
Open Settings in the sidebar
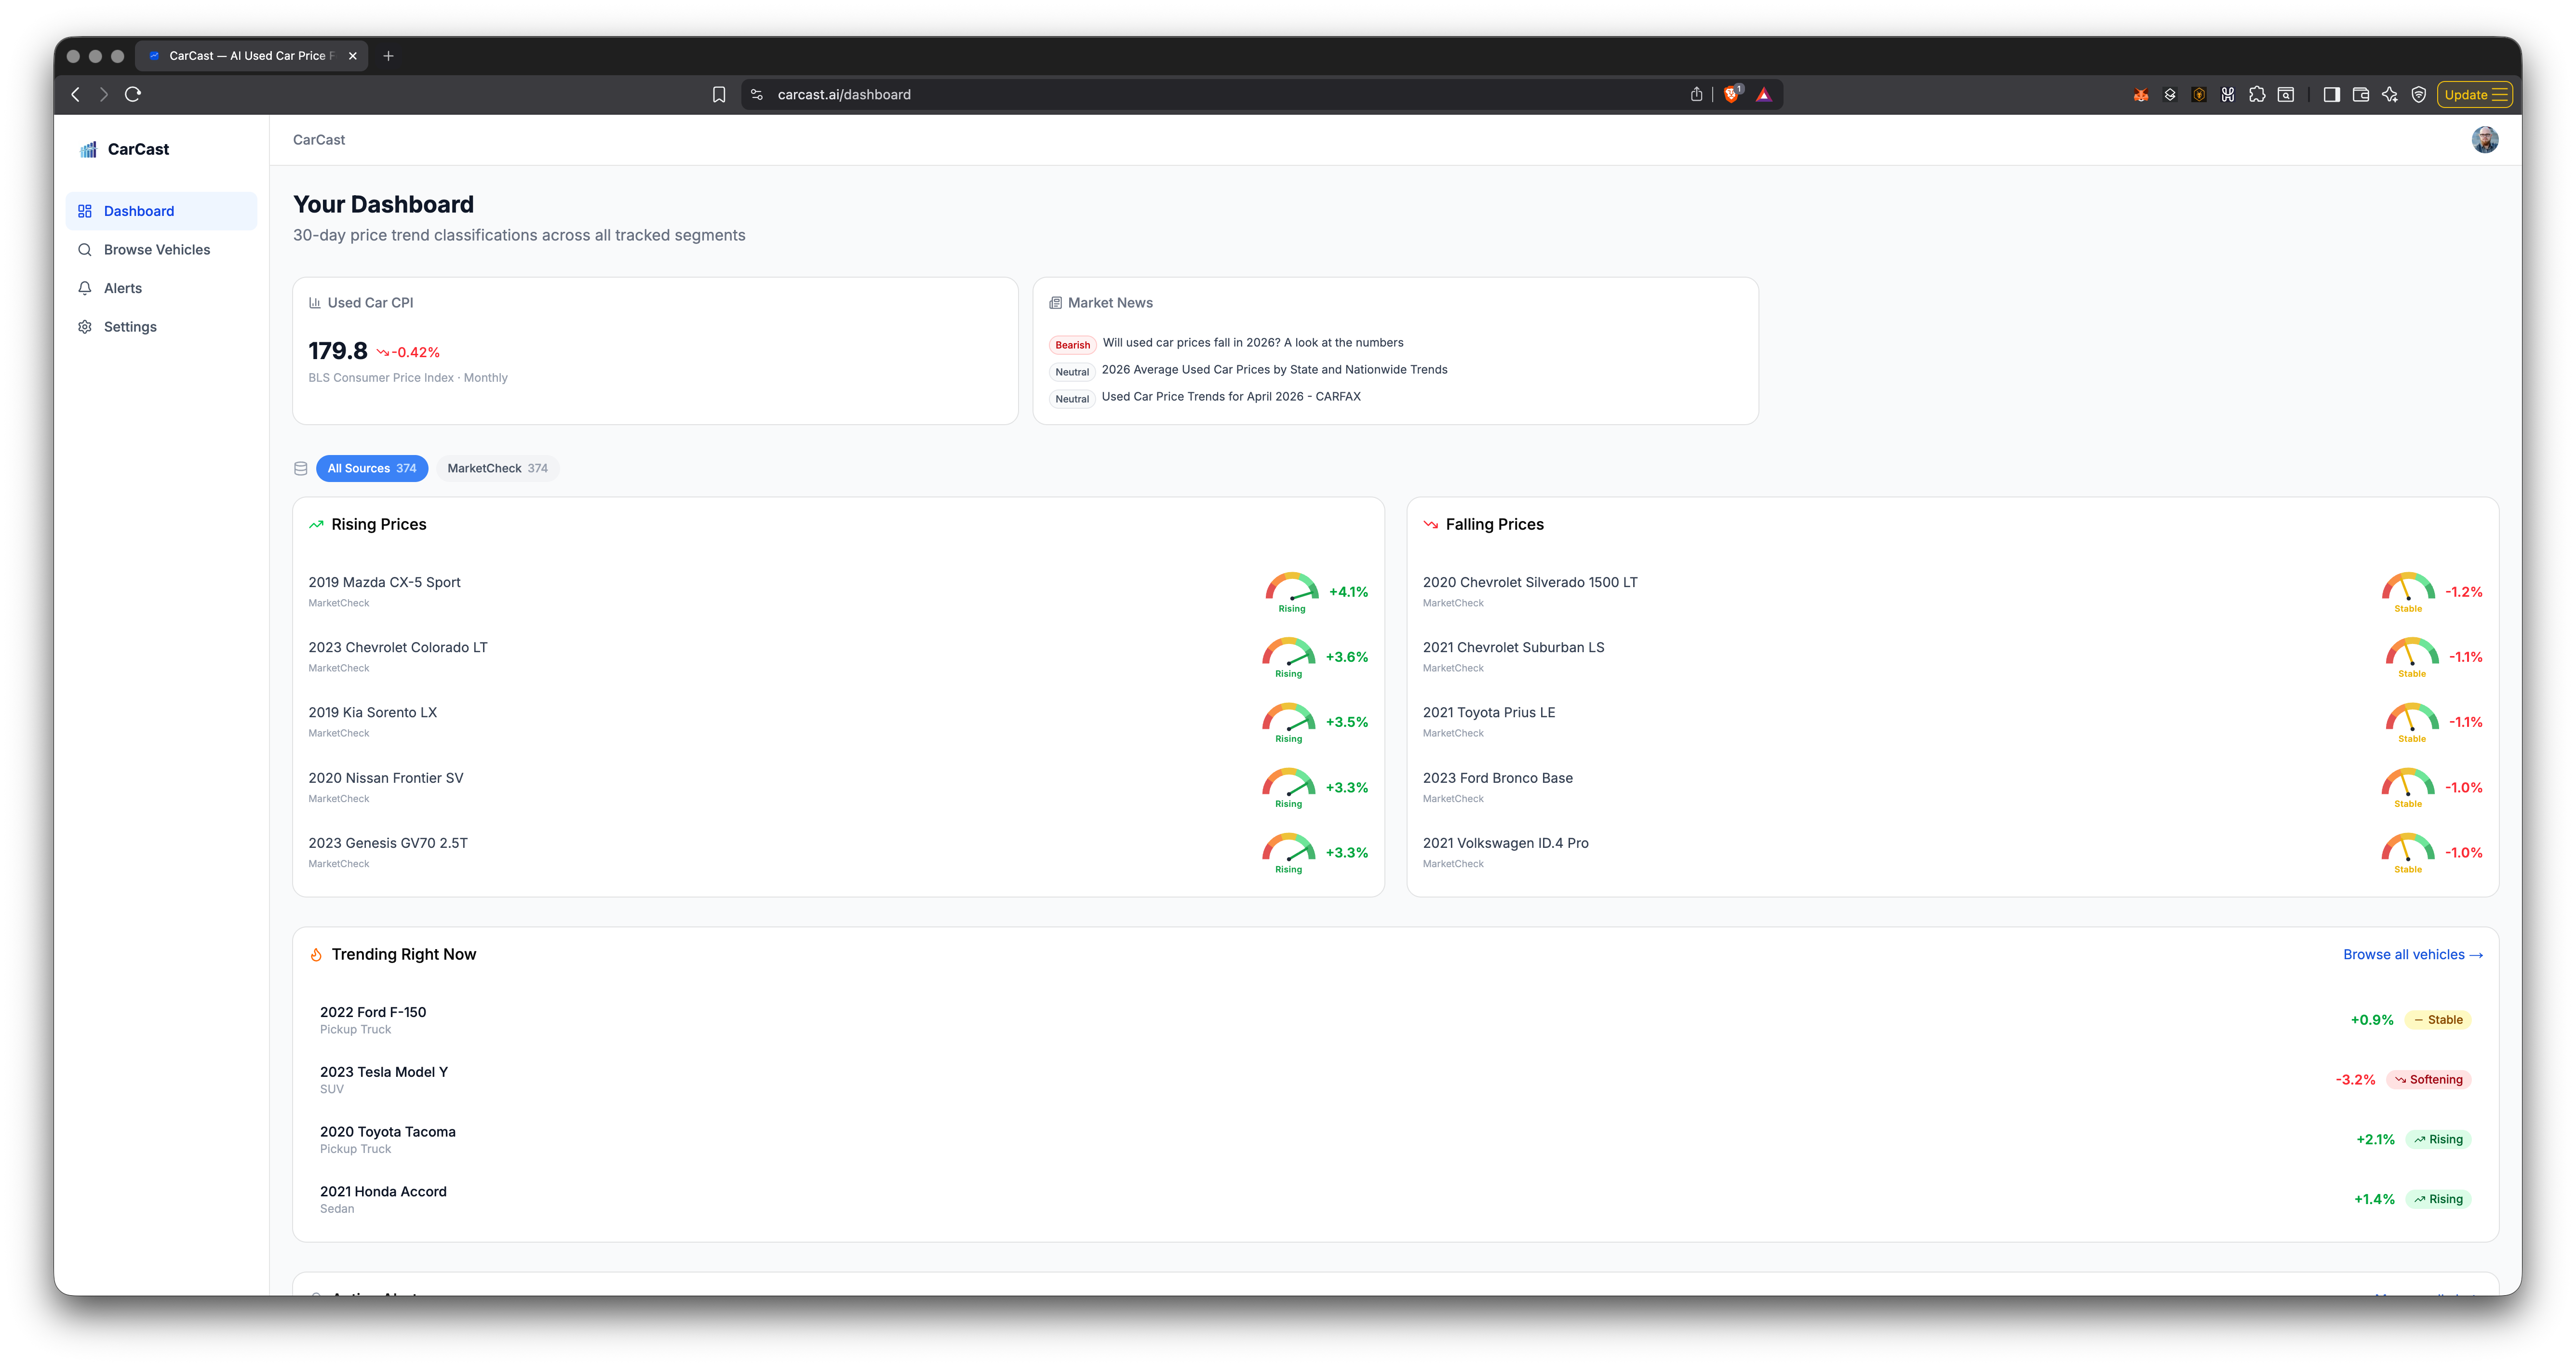[x=161, y=327]
